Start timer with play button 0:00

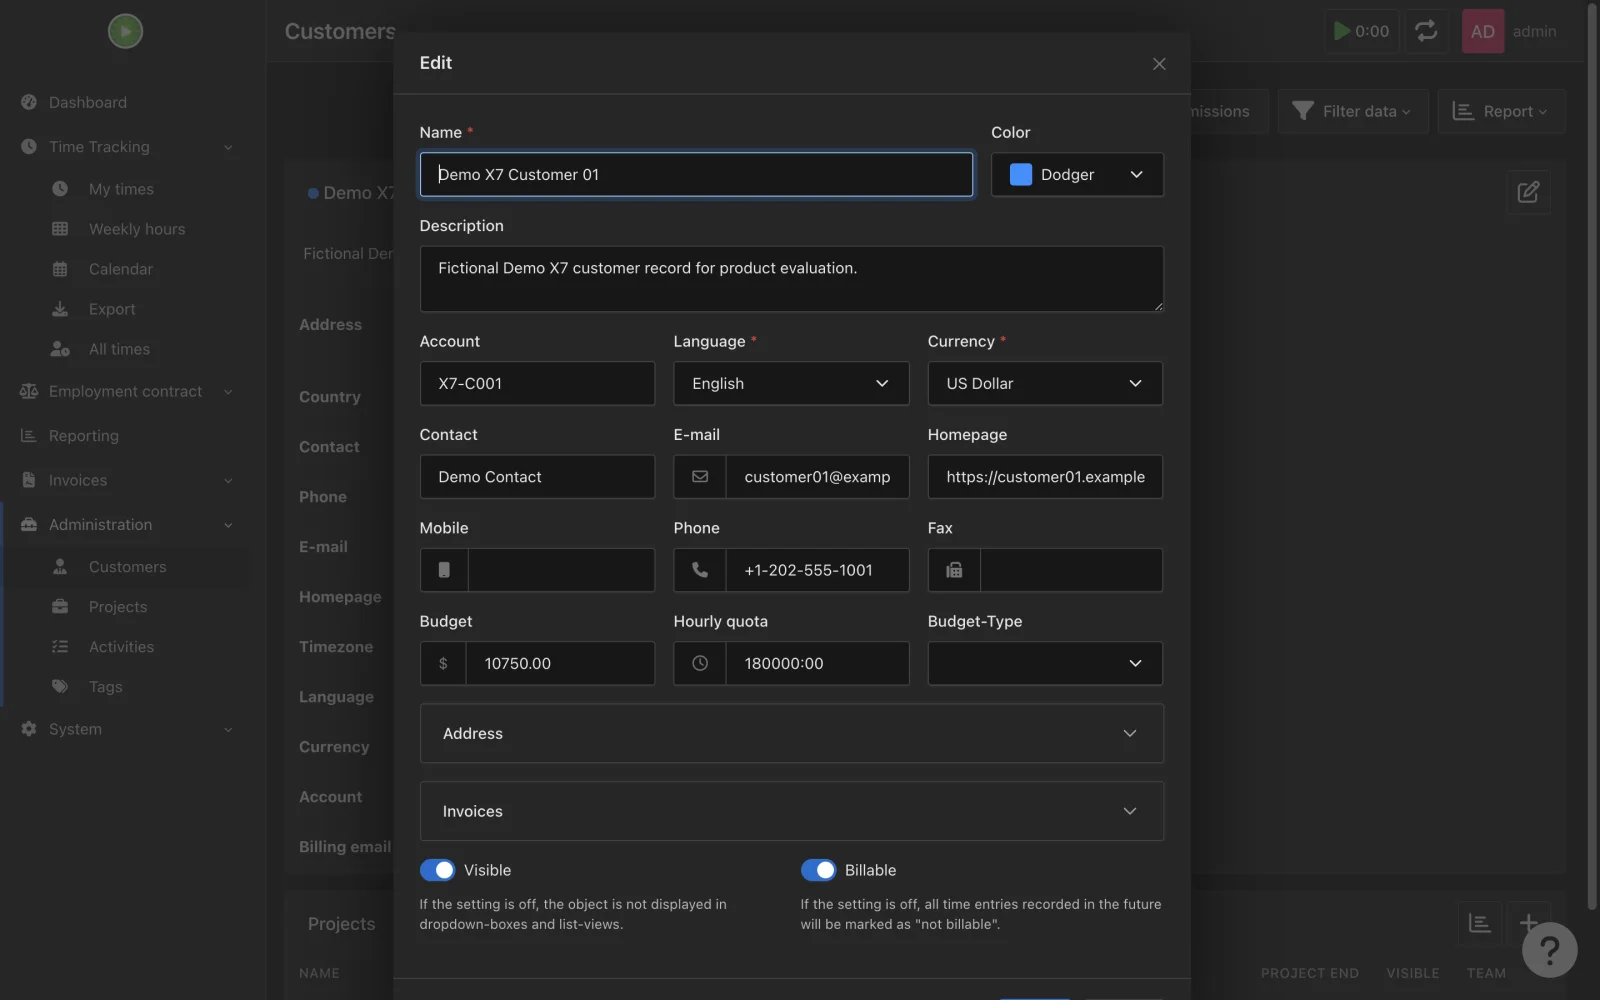pos(1361,31)
